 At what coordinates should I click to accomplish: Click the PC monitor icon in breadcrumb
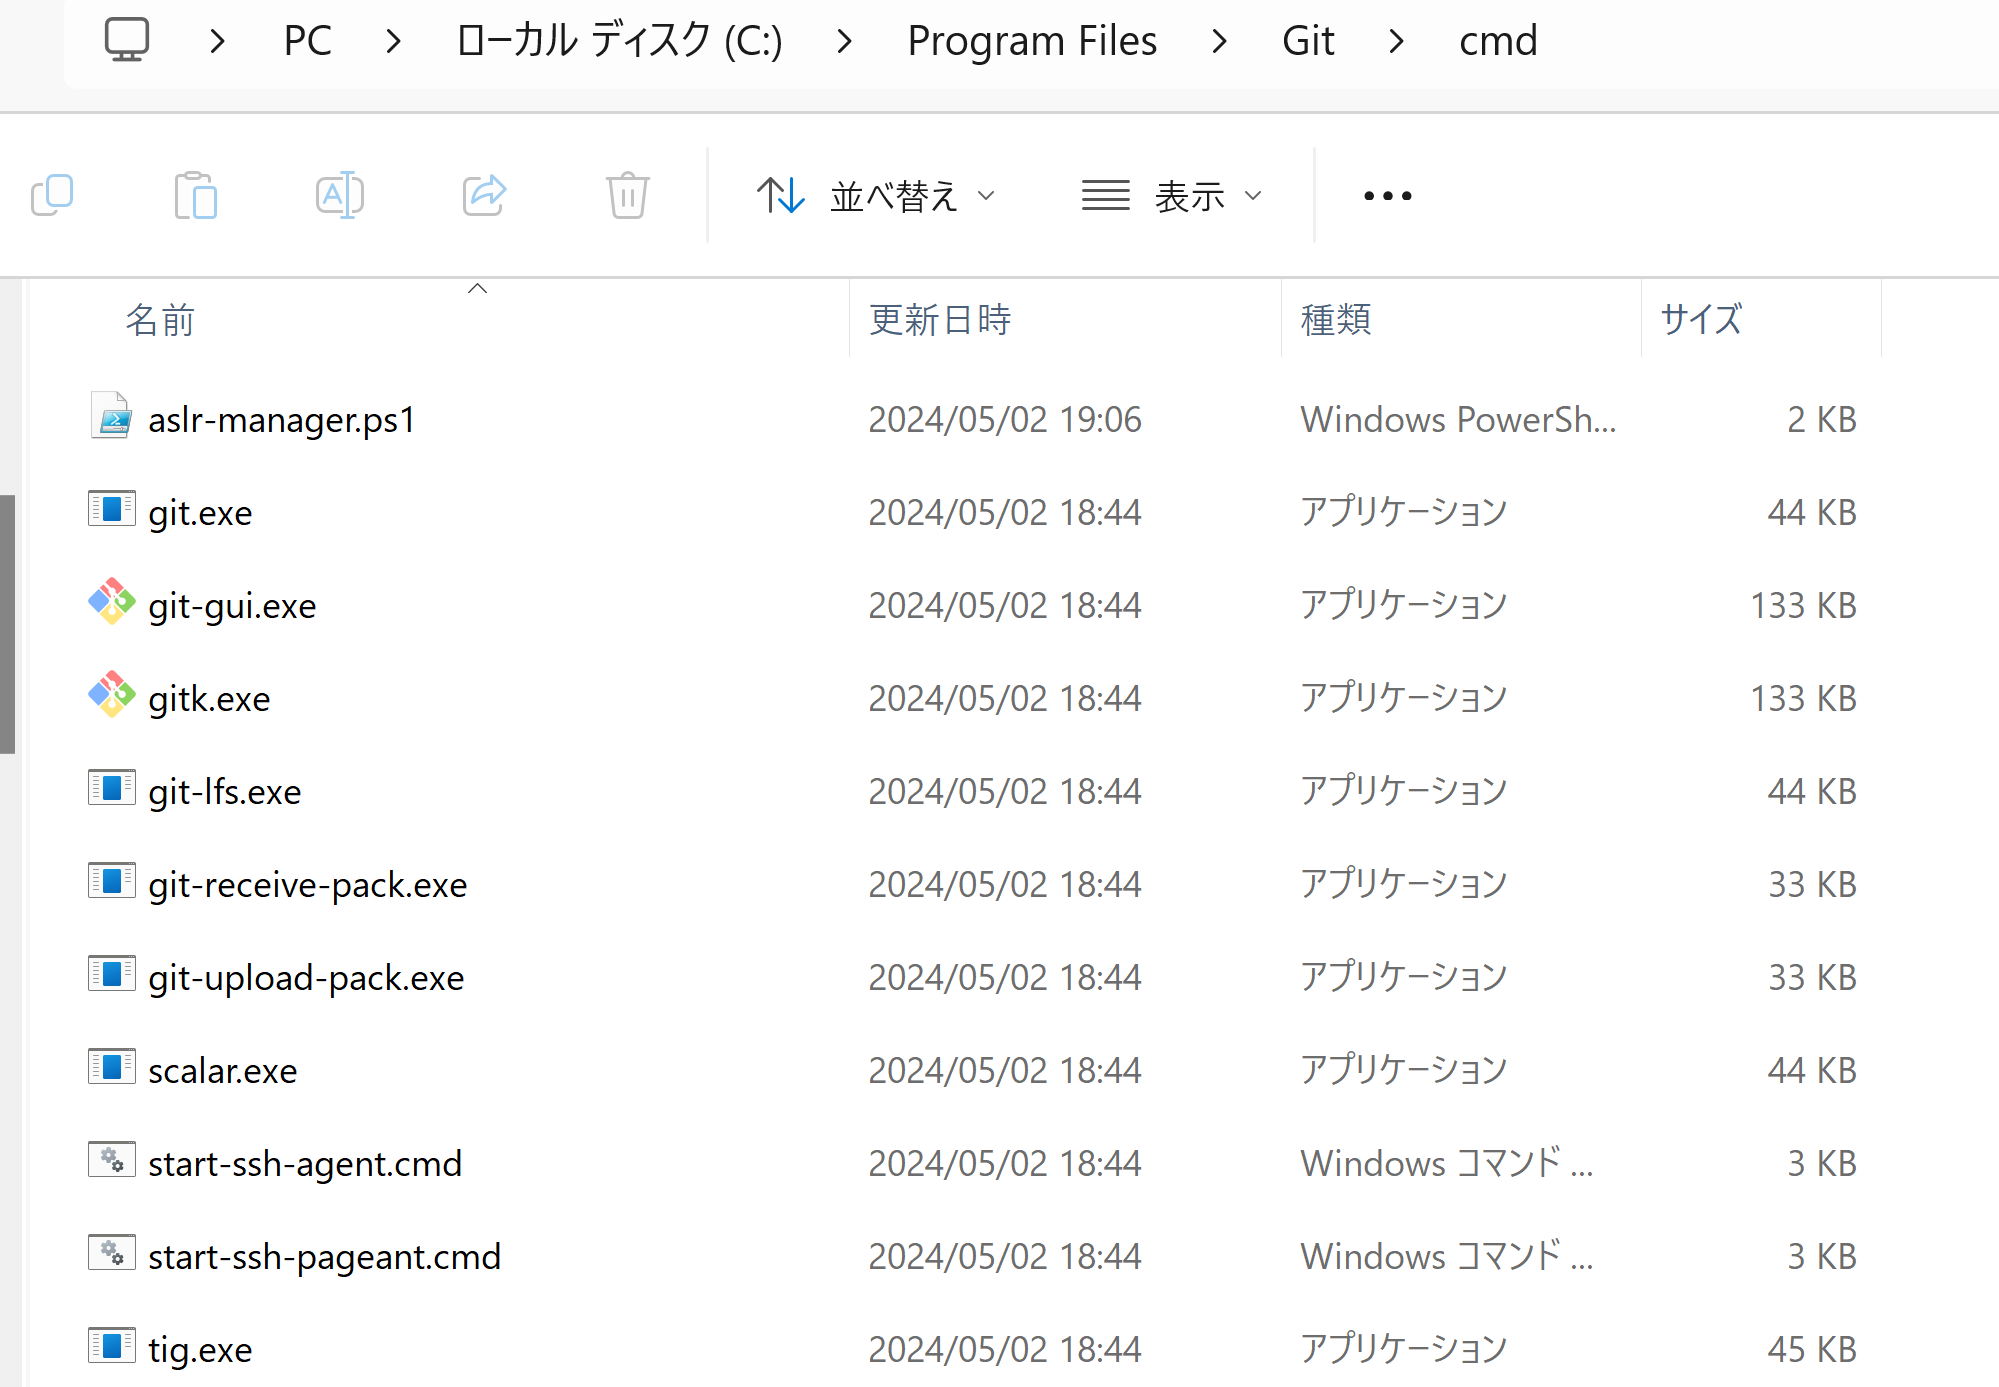pyautogui.click(x=127, y=40)
